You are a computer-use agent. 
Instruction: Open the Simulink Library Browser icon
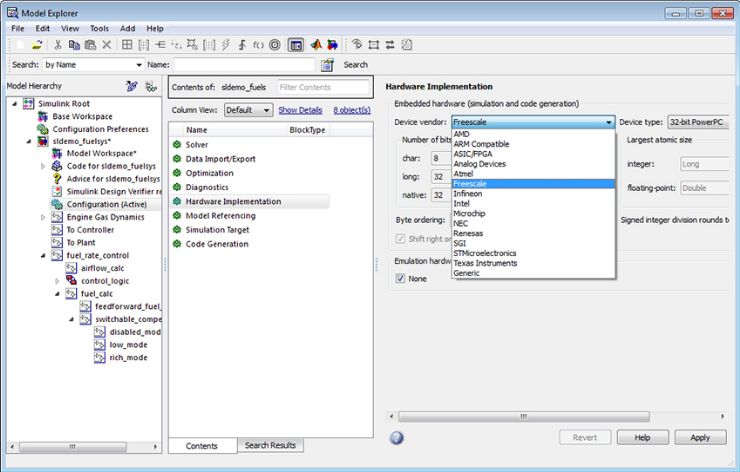[332, 45]
